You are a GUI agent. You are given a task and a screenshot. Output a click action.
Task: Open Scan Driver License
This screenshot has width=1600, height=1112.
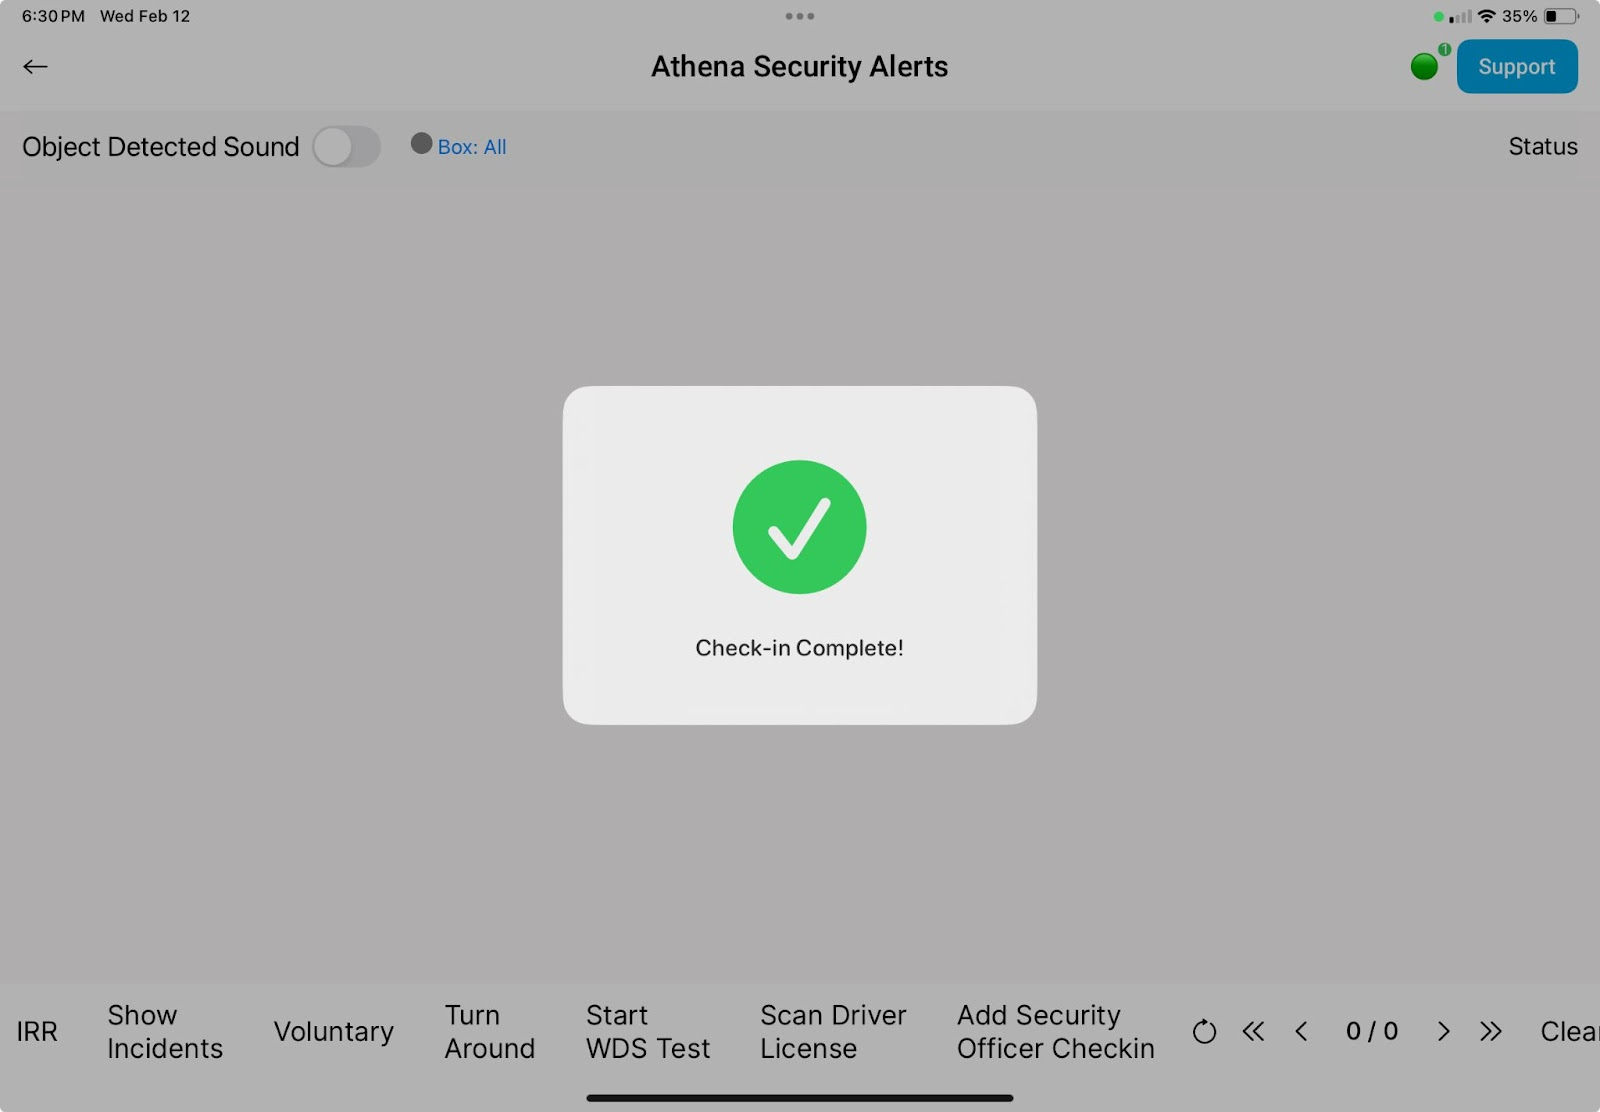coord(833,1032)
